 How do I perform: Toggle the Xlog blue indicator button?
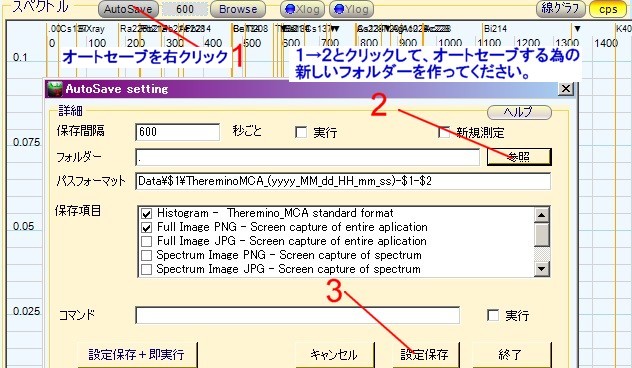pyautogui.click(x=302, y=9)
